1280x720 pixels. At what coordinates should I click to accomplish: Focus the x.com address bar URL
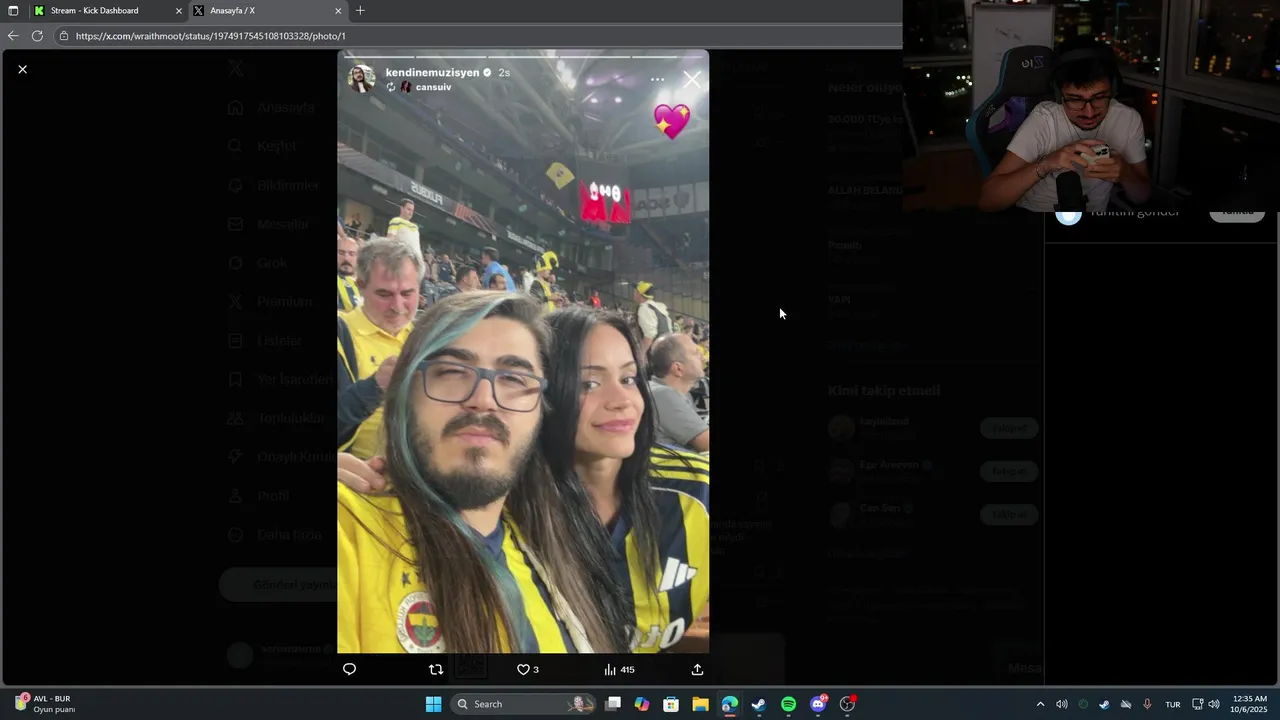(x=210, y=36)
